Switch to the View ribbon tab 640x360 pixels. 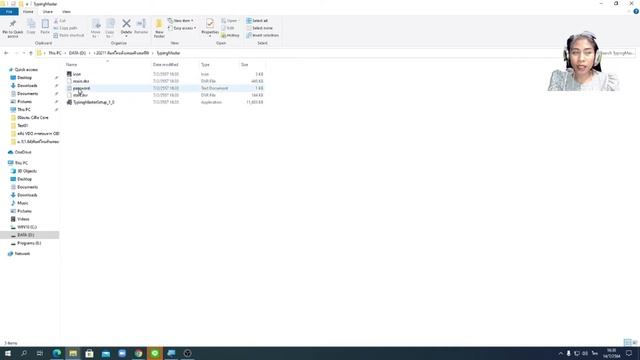pyautogui.click(x=66, y=12)
